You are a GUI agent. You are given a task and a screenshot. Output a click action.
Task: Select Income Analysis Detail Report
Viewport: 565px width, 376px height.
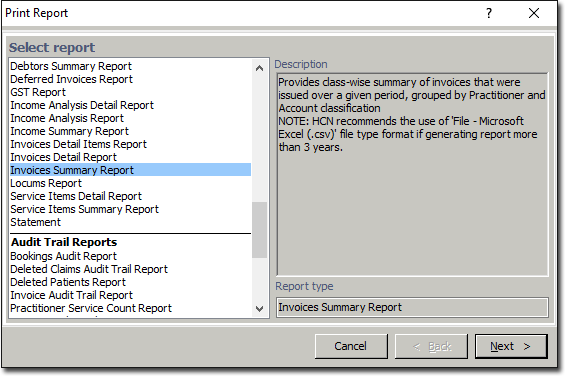[x=82, y=105]
